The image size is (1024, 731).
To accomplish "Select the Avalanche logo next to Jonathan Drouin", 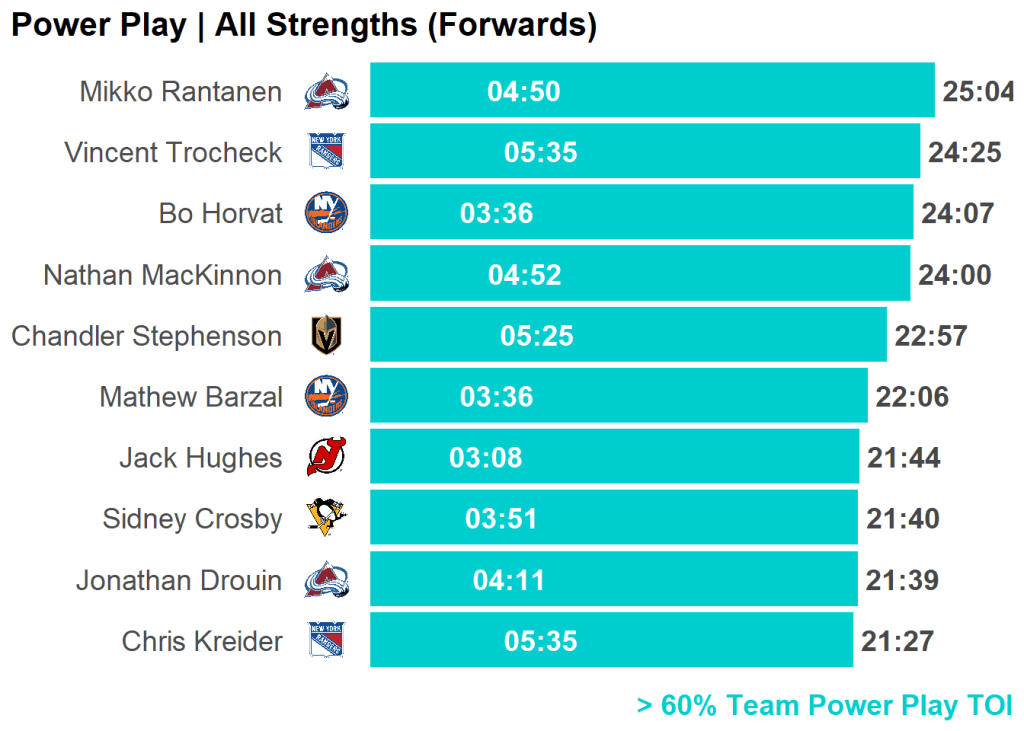I will pyautogui.click(x=326, y=580).
